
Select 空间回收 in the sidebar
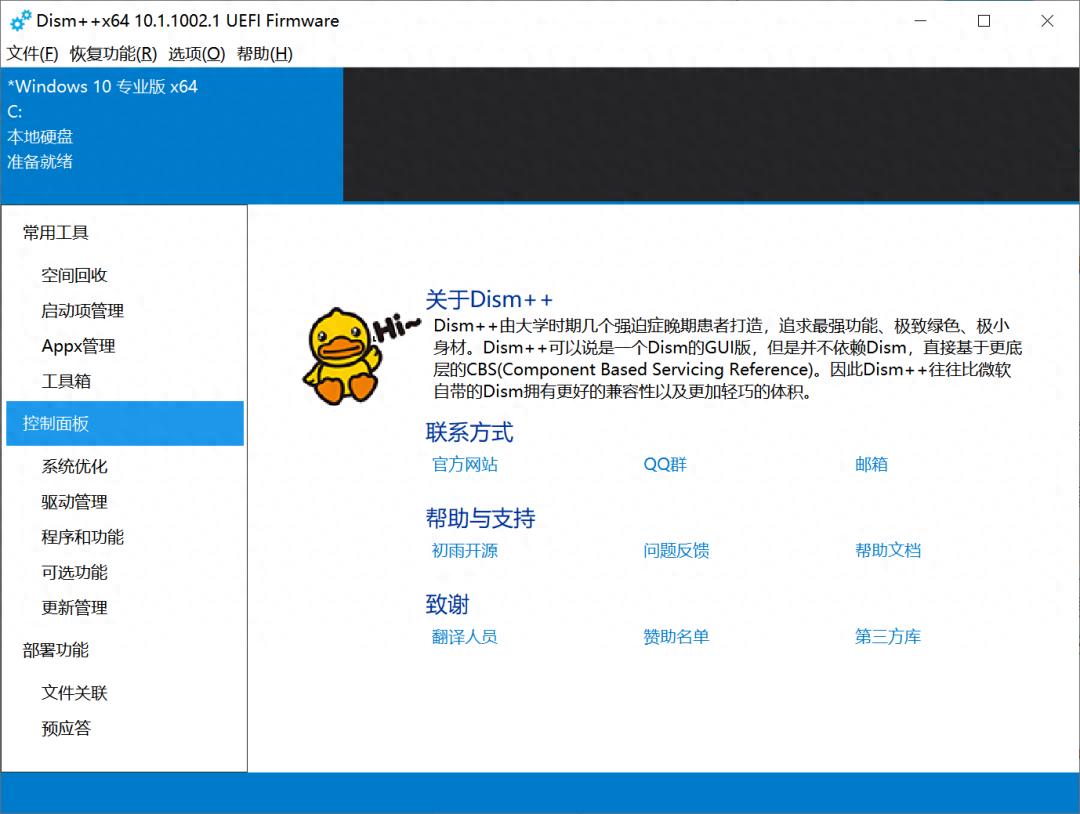click(x=74, y=275)
